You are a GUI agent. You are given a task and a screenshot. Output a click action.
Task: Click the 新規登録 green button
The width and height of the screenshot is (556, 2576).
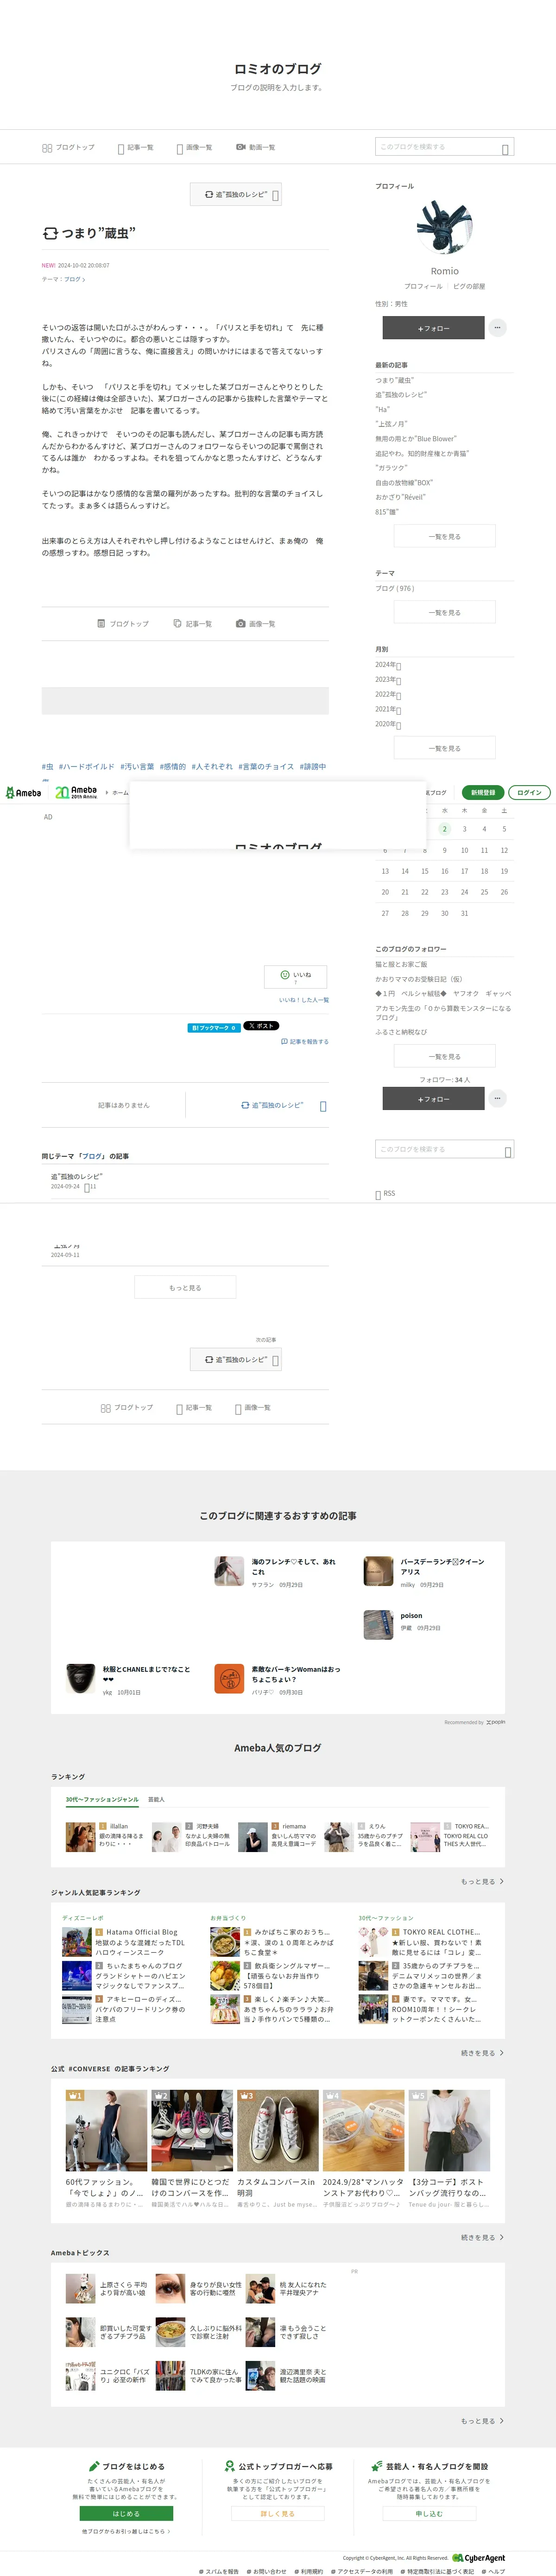(483, 792)
